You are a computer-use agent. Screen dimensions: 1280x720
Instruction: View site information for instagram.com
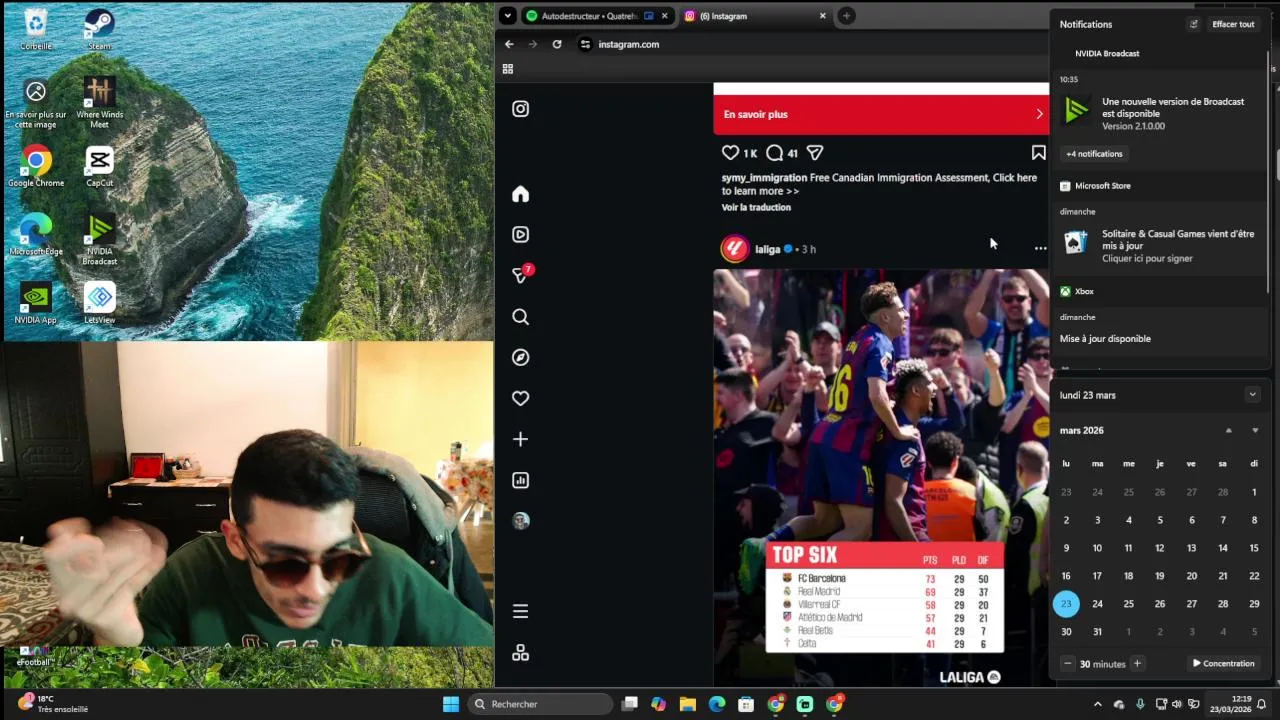(x=585, y=44)
